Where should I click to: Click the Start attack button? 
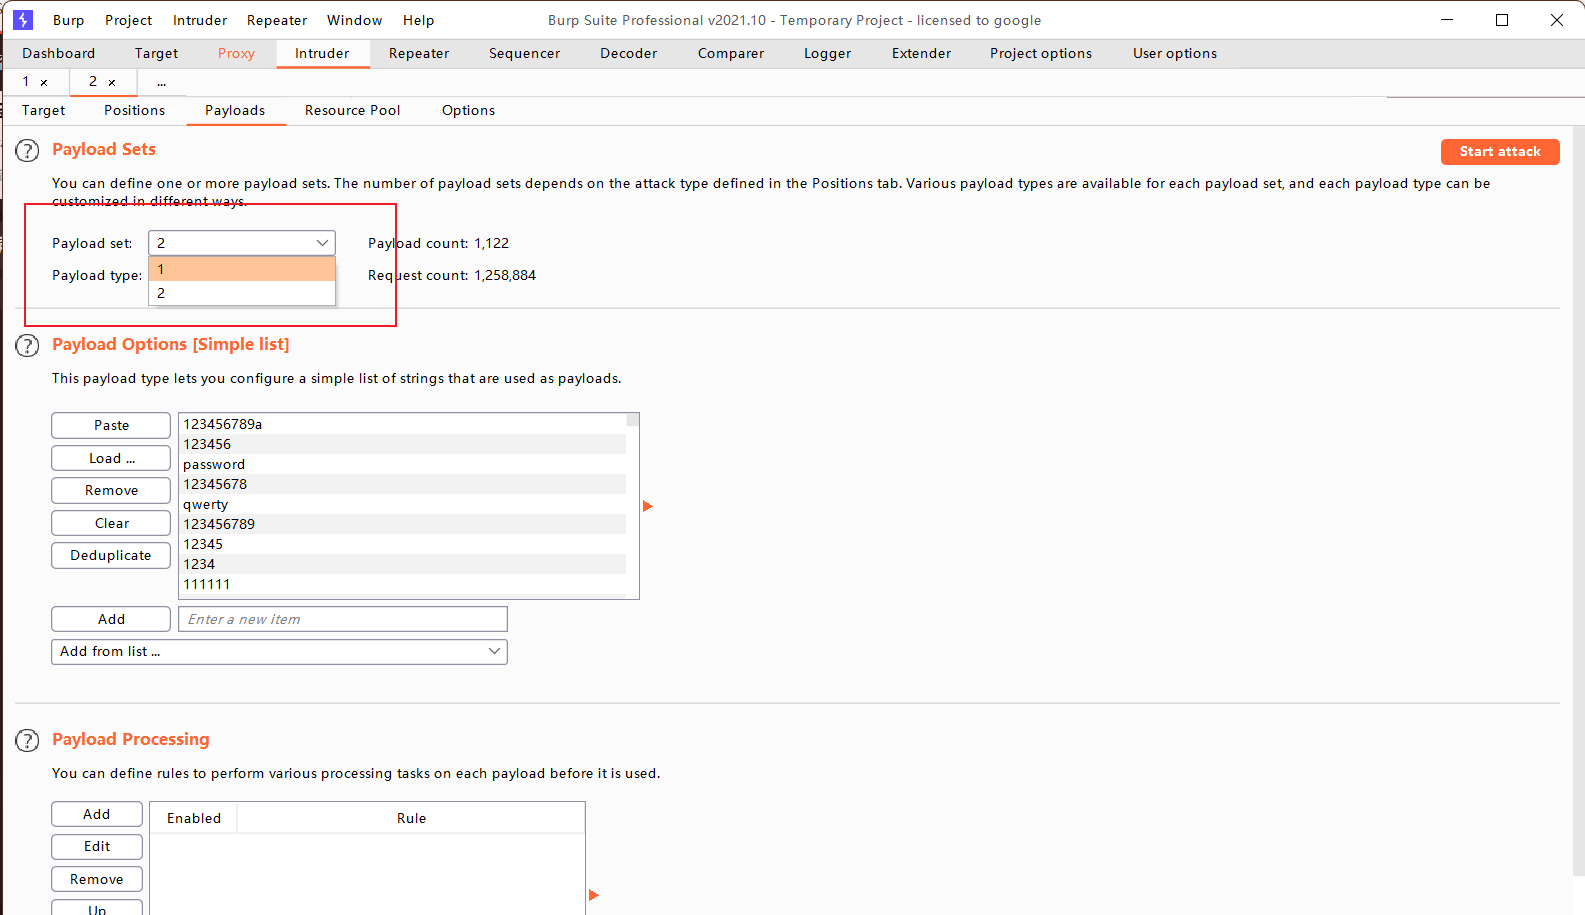point(1500,151)
